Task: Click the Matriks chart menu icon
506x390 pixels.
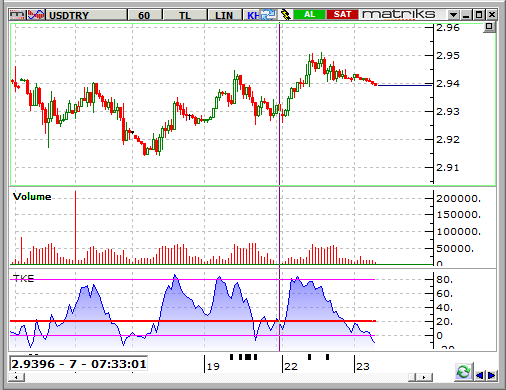Action: 17,15
